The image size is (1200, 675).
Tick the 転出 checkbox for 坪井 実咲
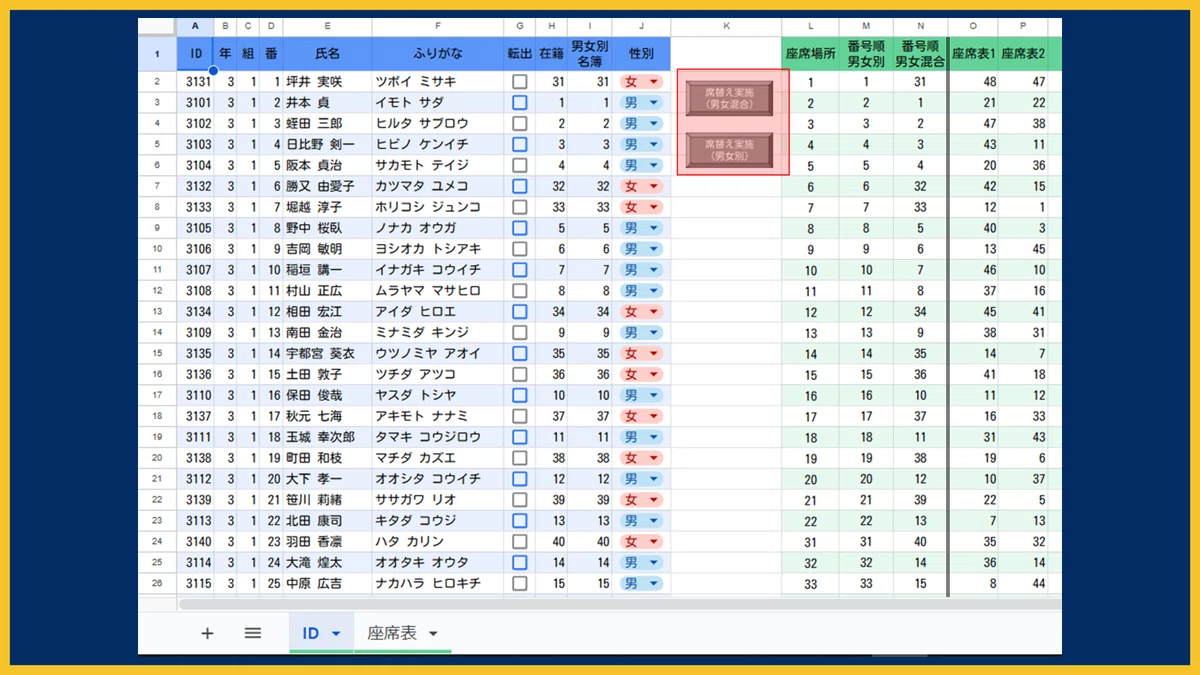[x=519, y=82]
